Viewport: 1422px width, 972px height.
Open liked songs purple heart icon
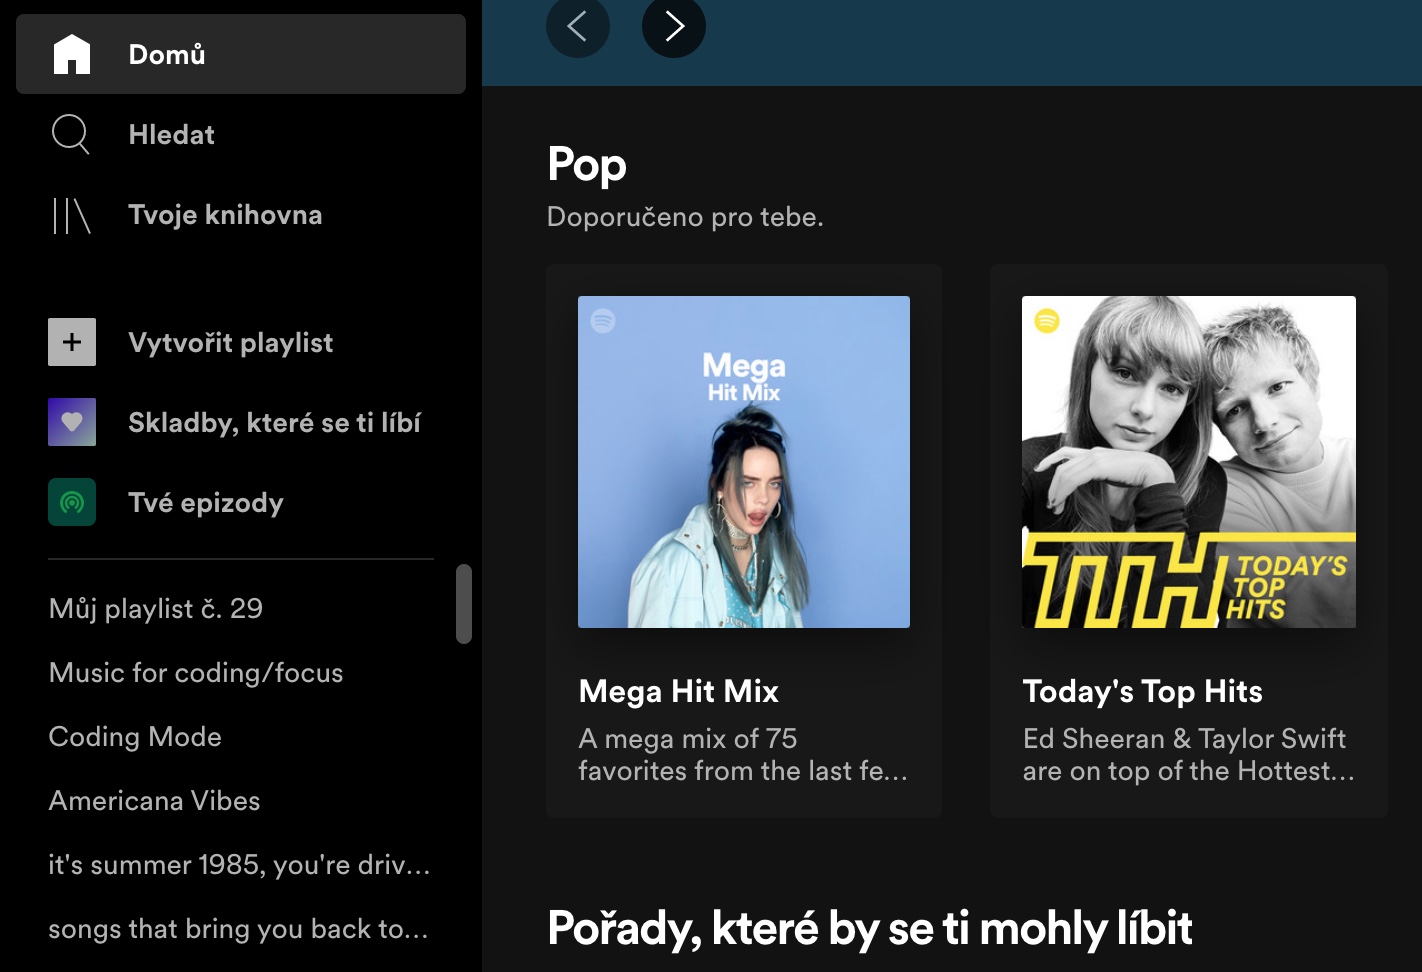coord(72,422)
